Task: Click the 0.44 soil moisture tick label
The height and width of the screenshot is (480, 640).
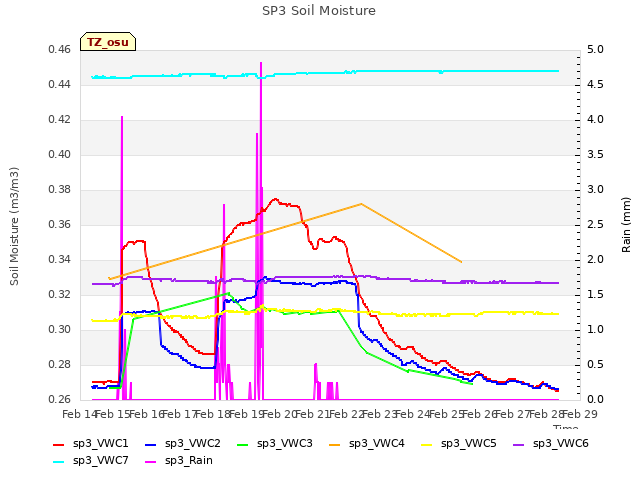Action: click(60, 85)
